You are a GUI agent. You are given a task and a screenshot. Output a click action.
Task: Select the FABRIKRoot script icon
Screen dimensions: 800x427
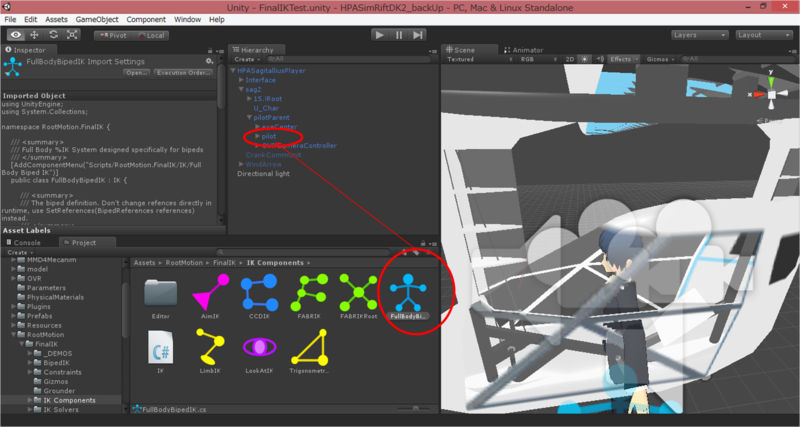[x=358, y=292]
